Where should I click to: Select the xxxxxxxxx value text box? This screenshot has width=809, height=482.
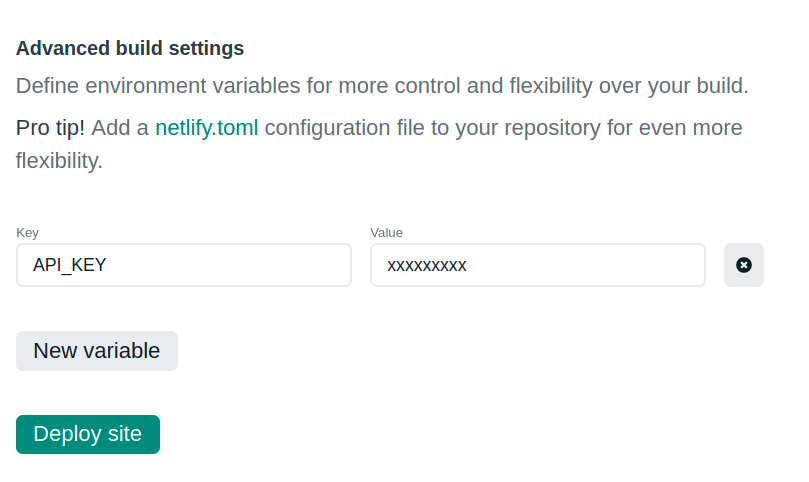point(538,265)
